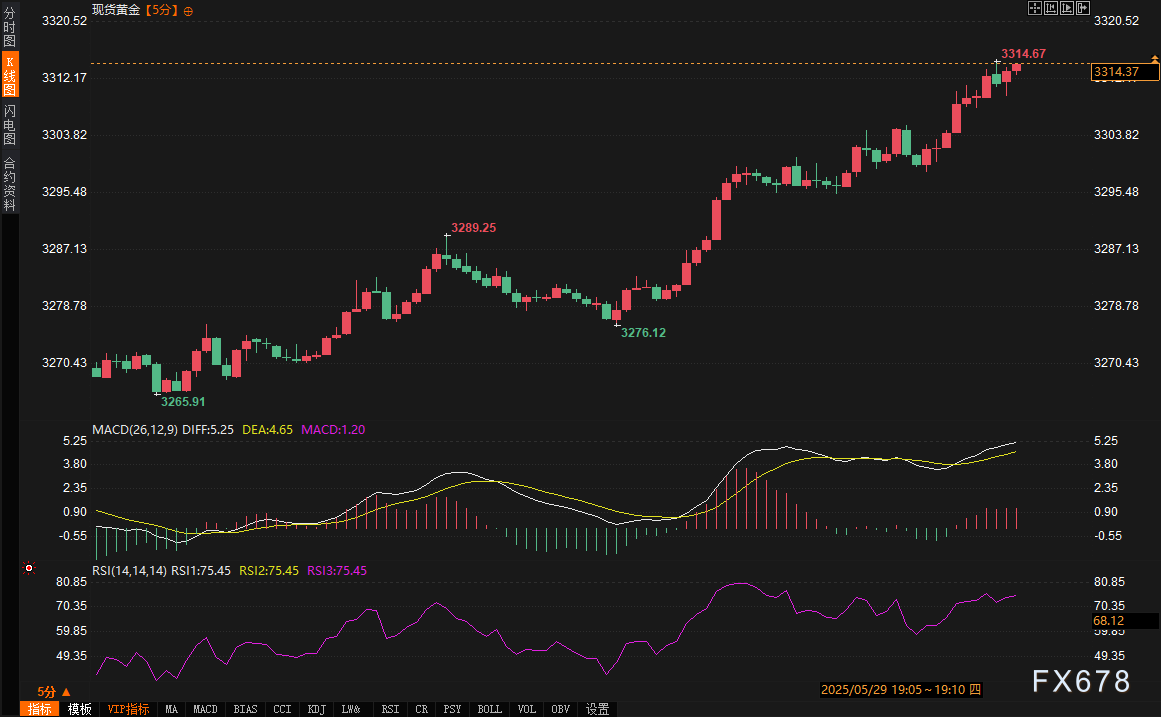
Task: Toggle the KDJ indicator
Action: coord(316,709)
